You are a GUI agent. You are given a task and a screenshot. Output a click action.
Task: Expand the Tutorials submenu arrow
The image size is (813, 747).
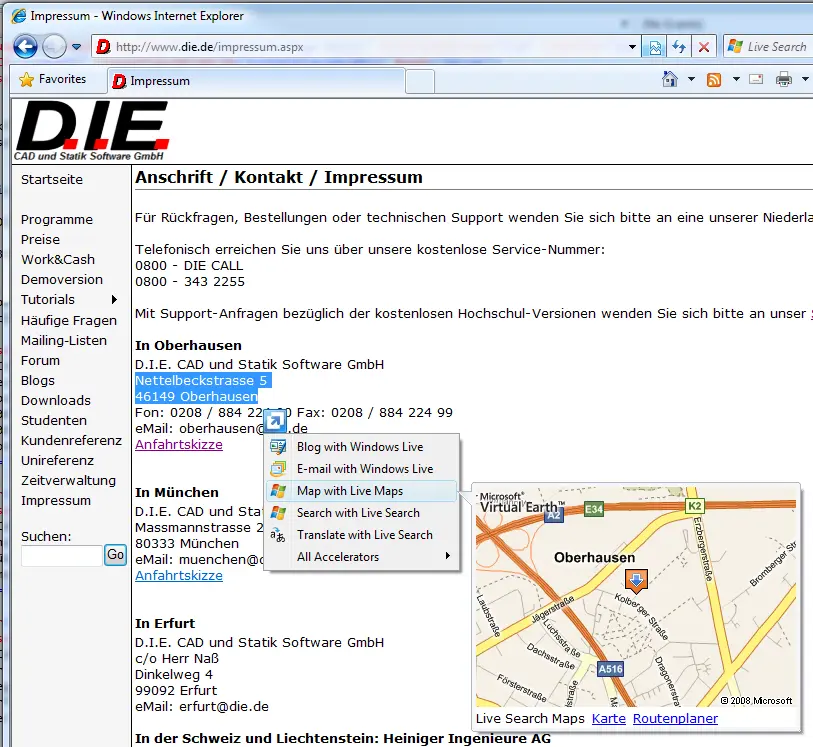click(x=115, y=300)
